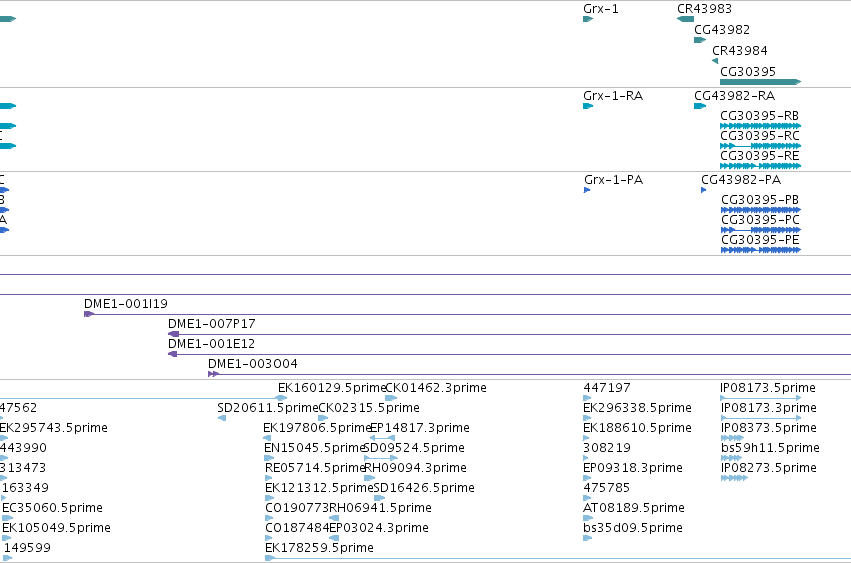This screenshot has height=563, width=851.
Task: Select EST EC35060.5prime
Action: [7, 518]
